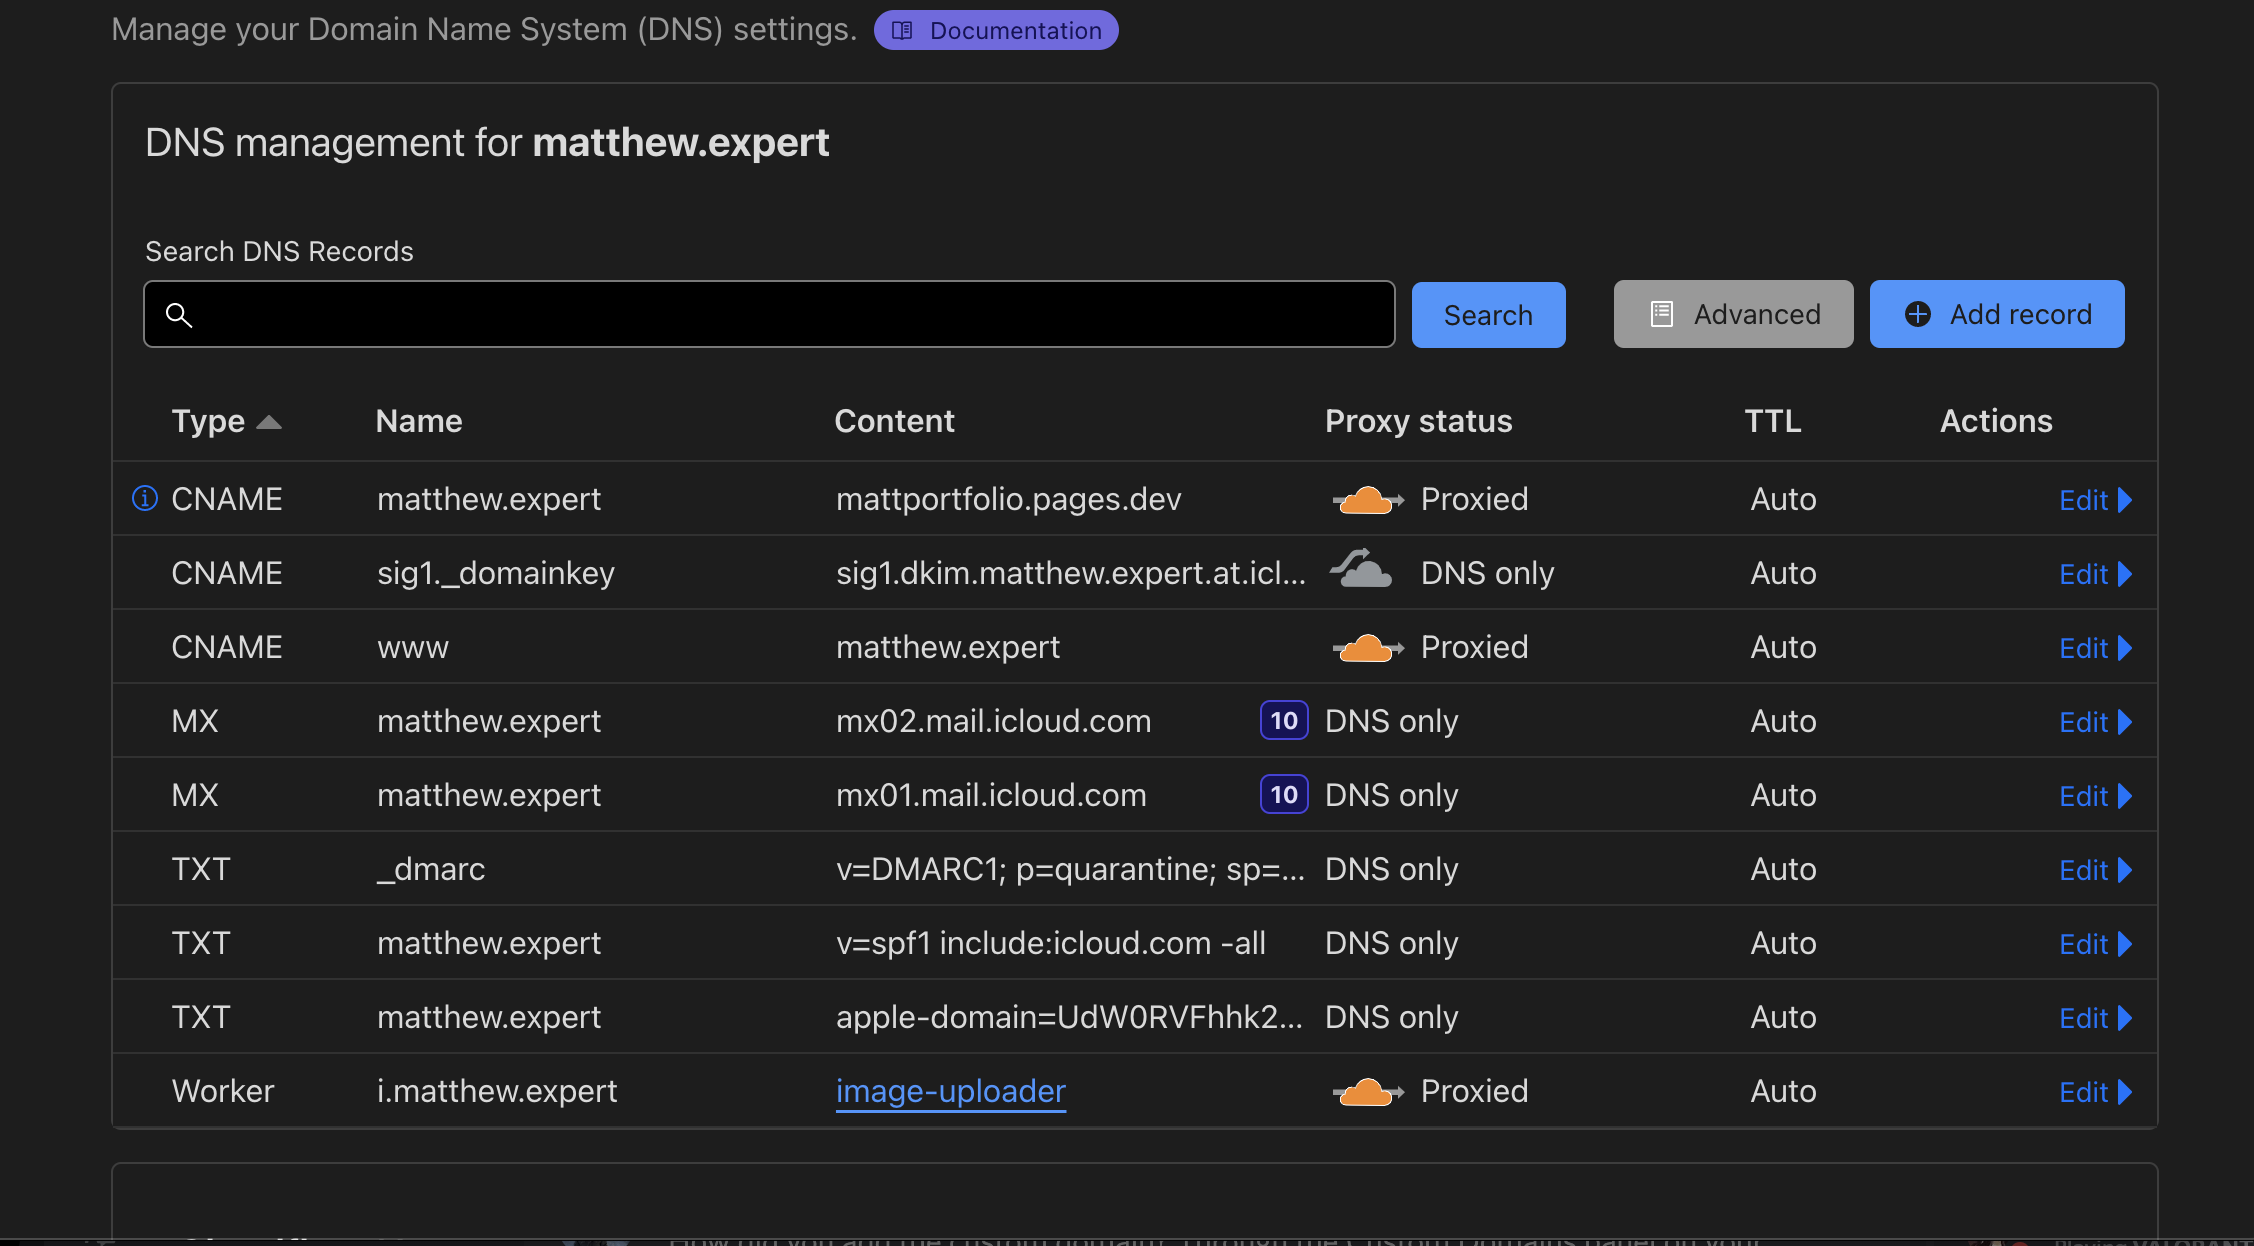Open the image-uploader Worker link
Screen dimensions: 2254x1246
950,1090
